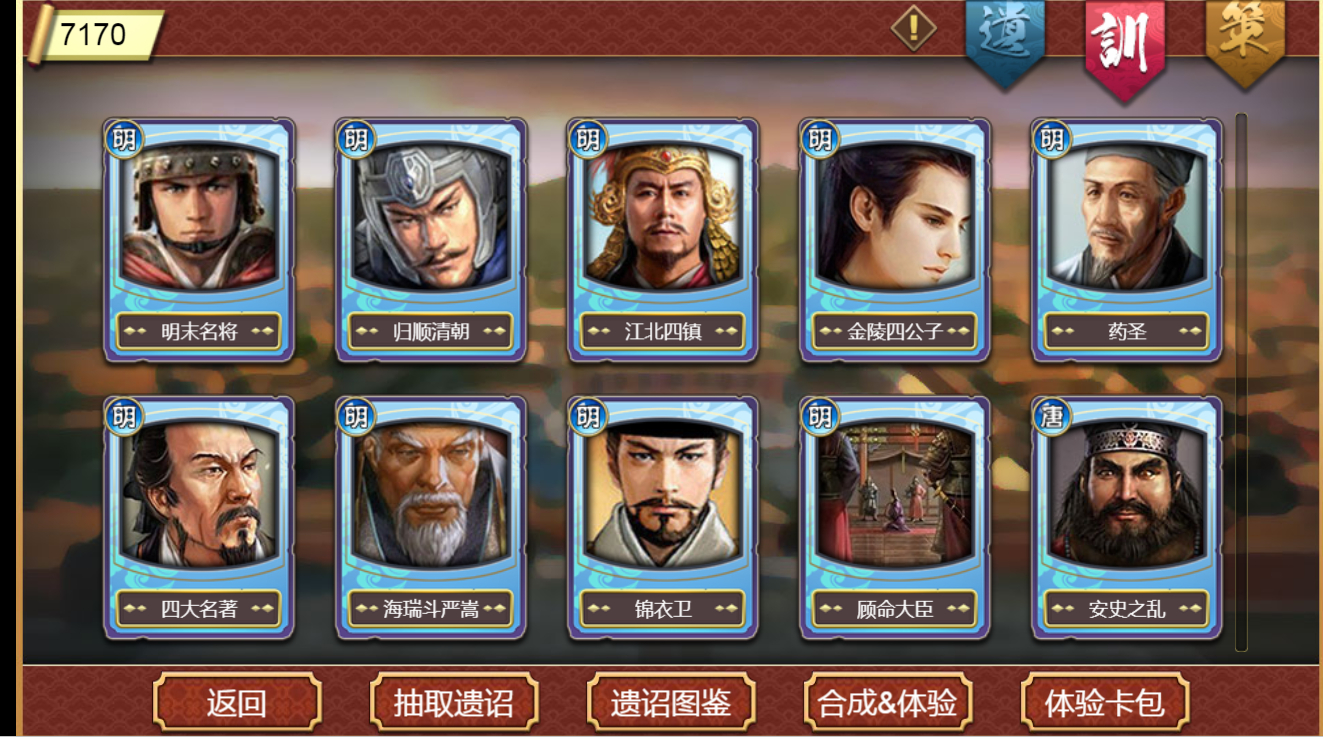Viewport: 1323px width, 739px height.
Task: Open the 顾命大臣 scene card
Action: (895, 518)
